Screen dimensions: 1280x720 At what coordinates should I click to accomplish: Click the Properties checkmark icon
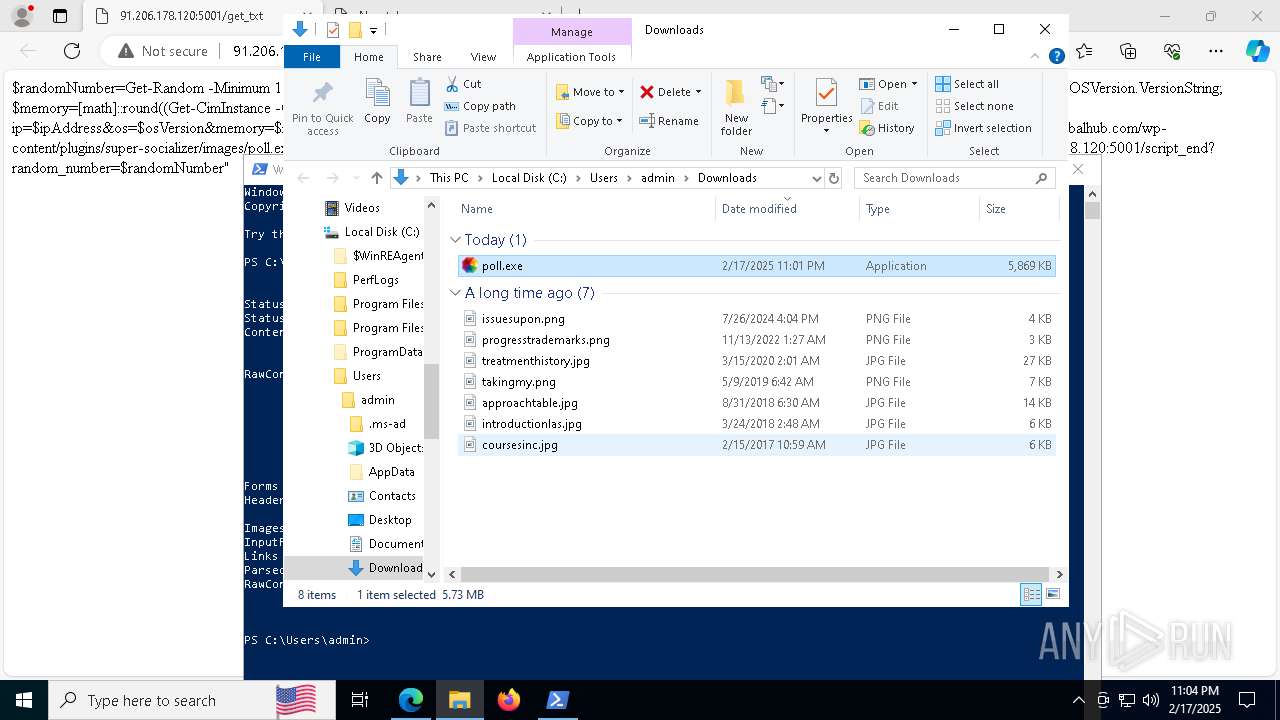(826, 93)
